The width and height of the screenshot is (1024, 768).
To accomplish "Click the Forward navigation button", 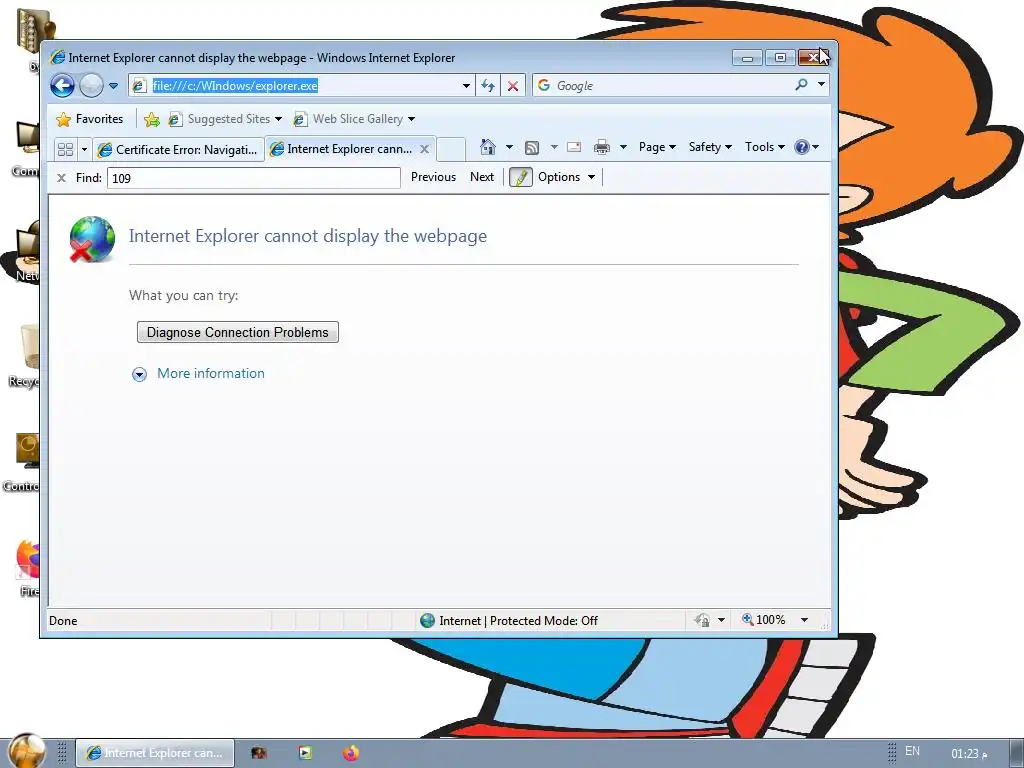I will pos(91,86).
